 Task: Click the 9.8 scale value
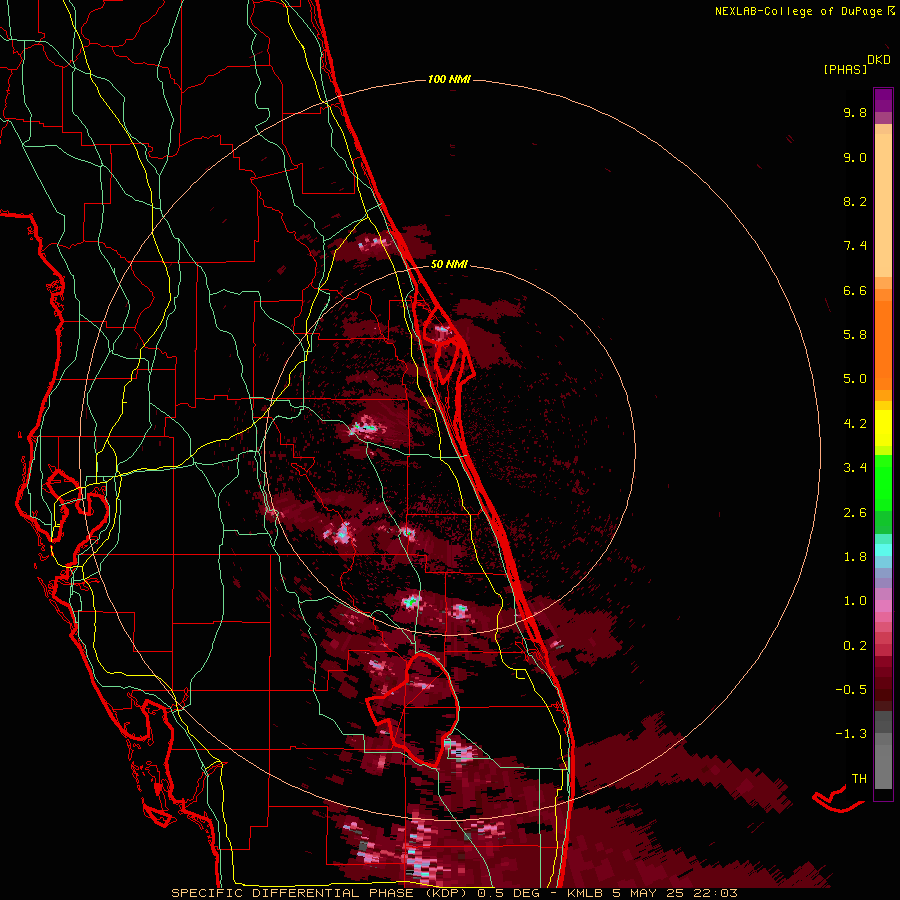855,112
